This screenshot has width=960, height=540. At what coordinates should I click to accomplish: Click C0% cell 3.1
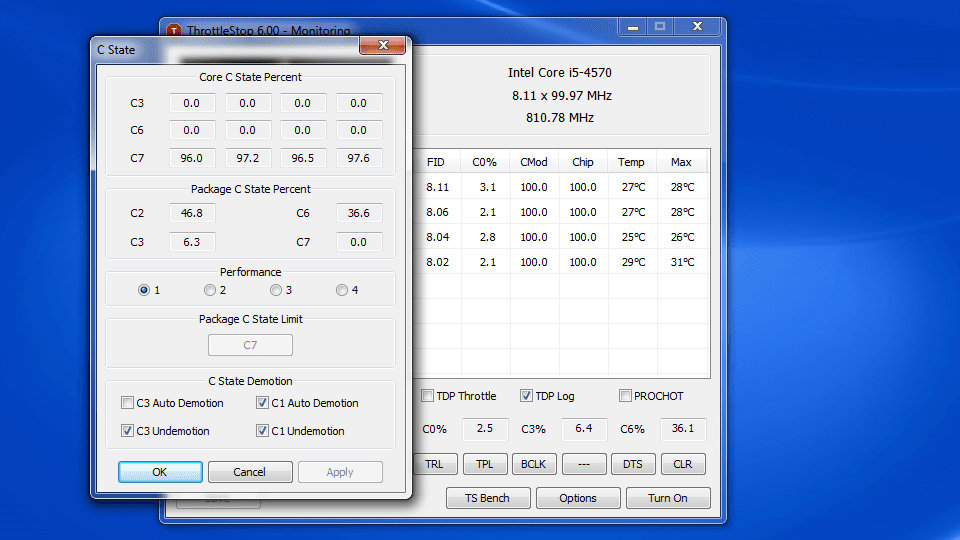488,187
